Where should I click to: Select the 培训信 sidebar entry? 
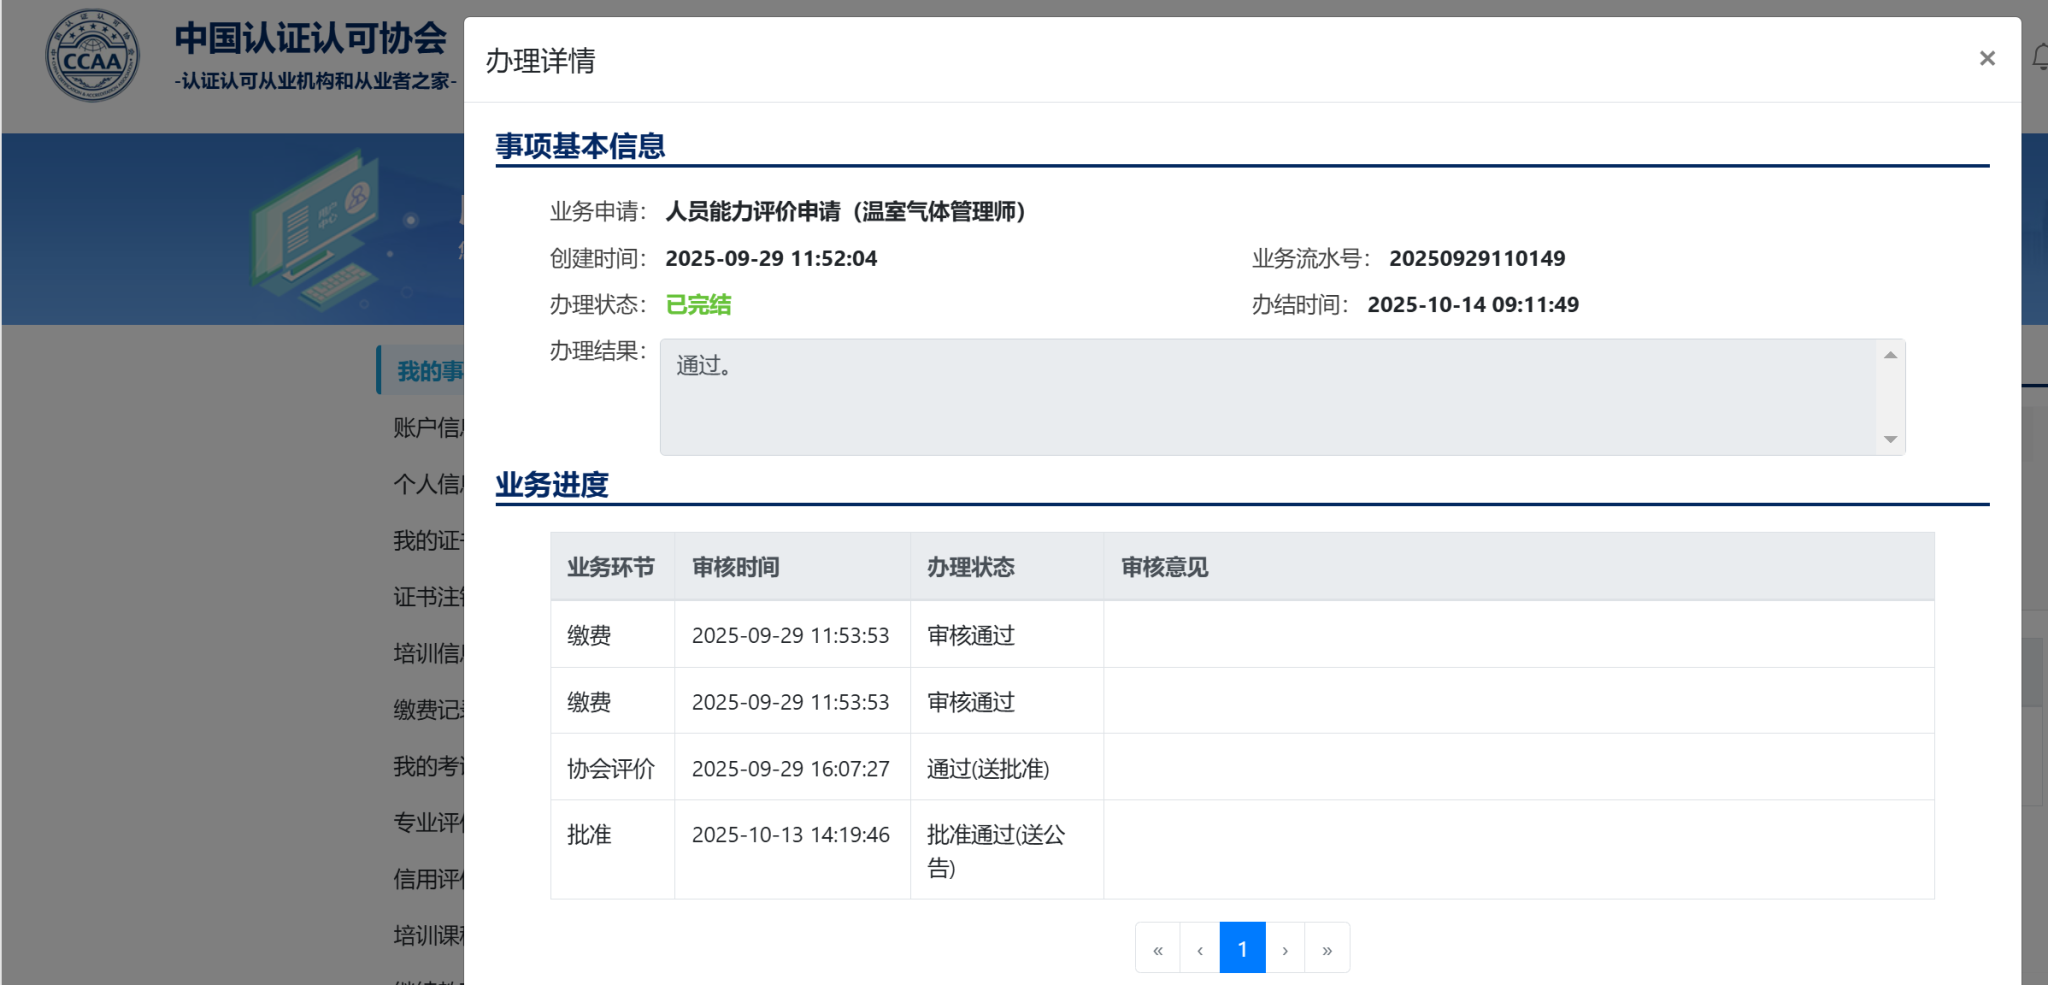[428, 654]
